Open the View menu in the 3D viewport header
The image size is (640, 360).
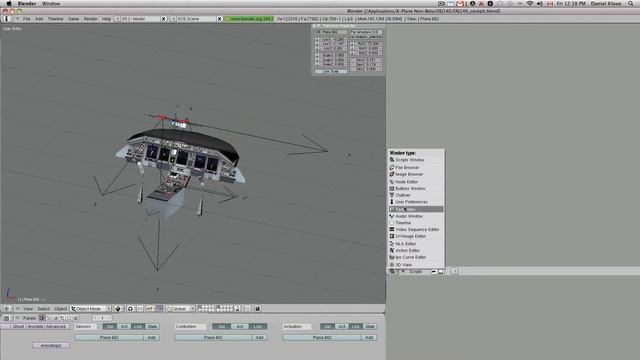(x=28, y=309)
